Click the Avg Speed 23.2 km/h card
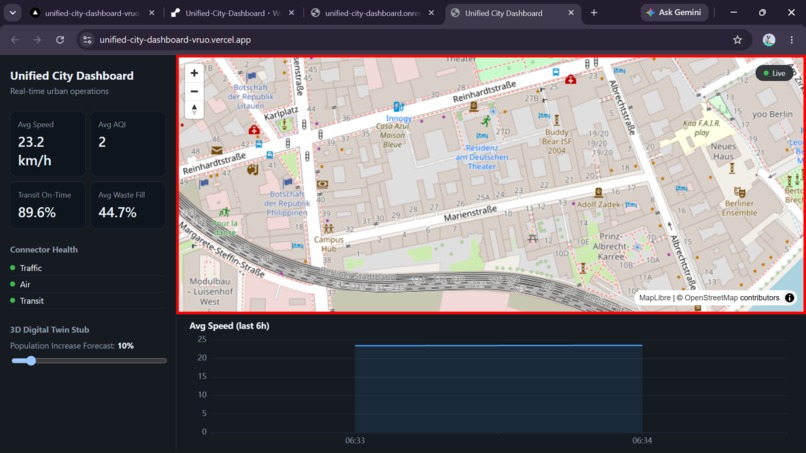Screen dimensions: 806x453 (47, 144)
